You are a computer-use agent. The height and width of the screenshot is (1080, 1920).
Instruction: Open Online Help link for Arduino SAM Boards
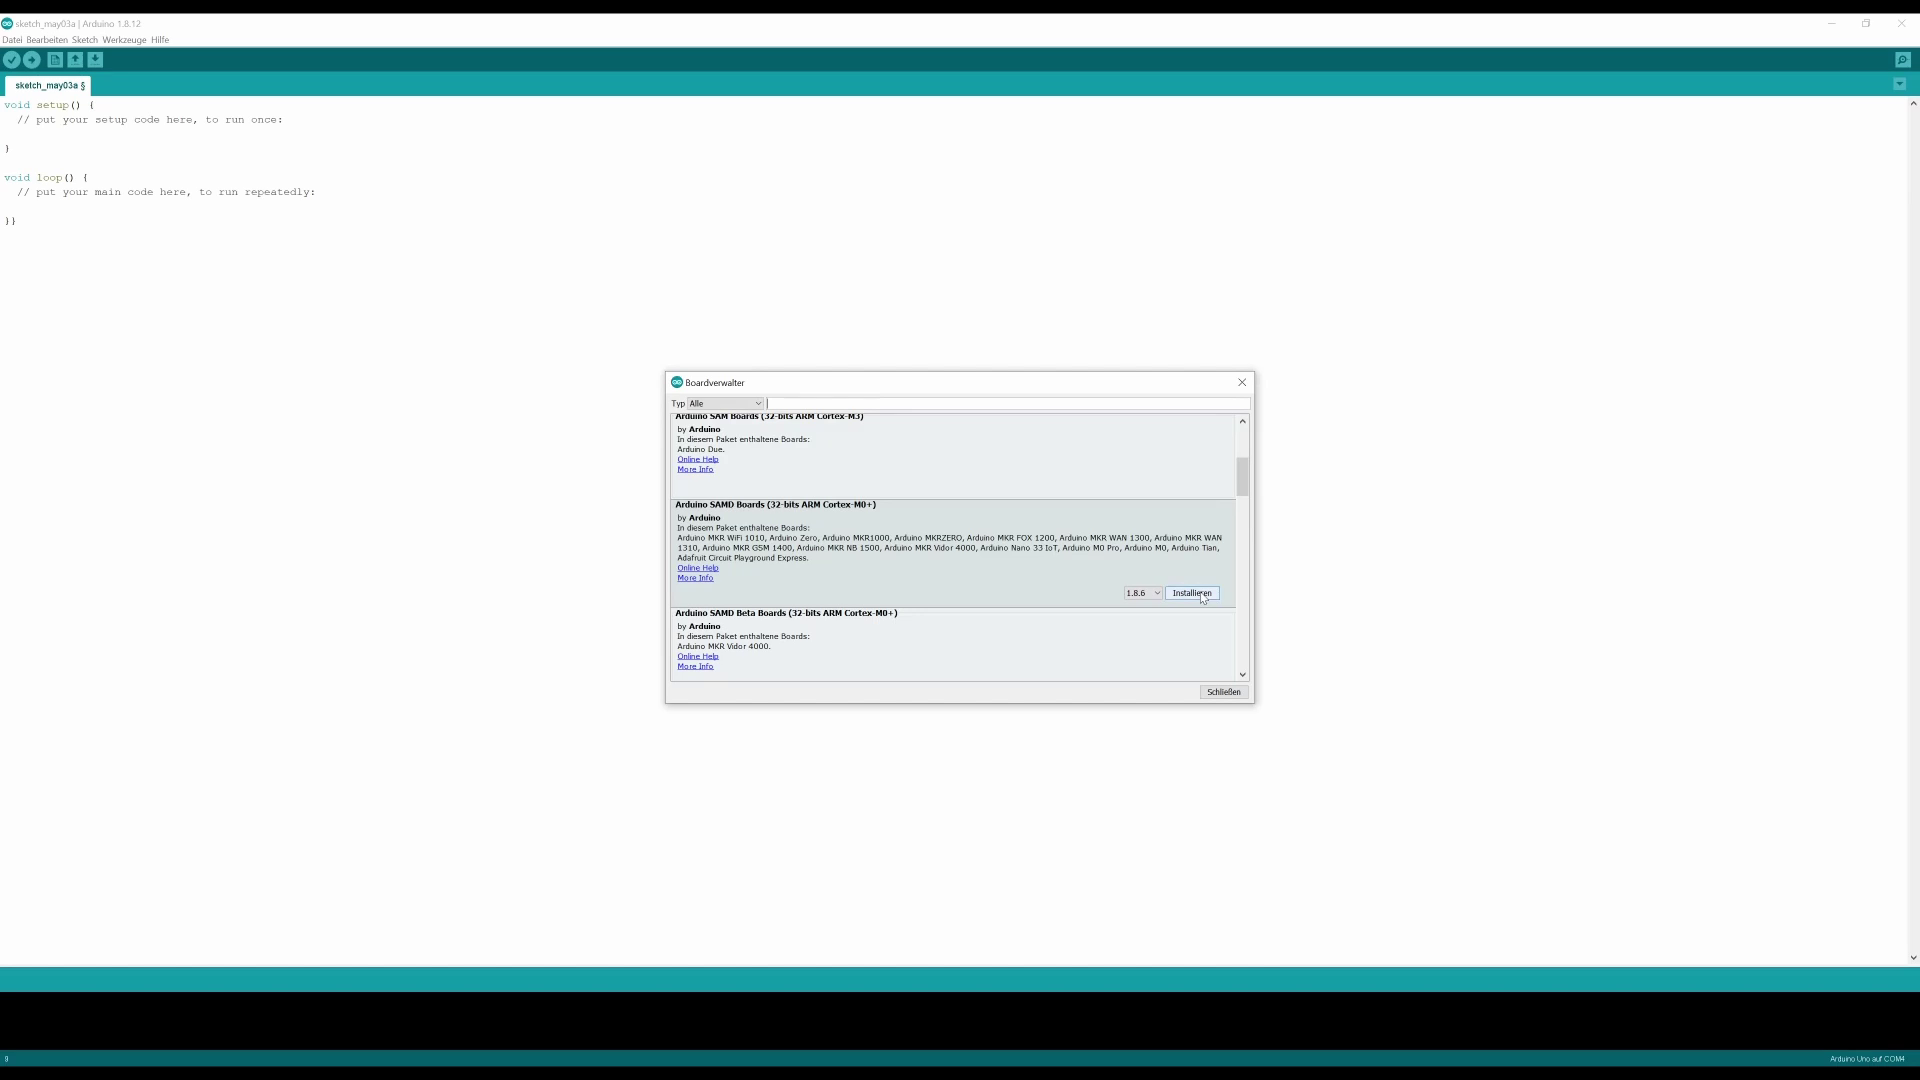(x=698, y=460)
